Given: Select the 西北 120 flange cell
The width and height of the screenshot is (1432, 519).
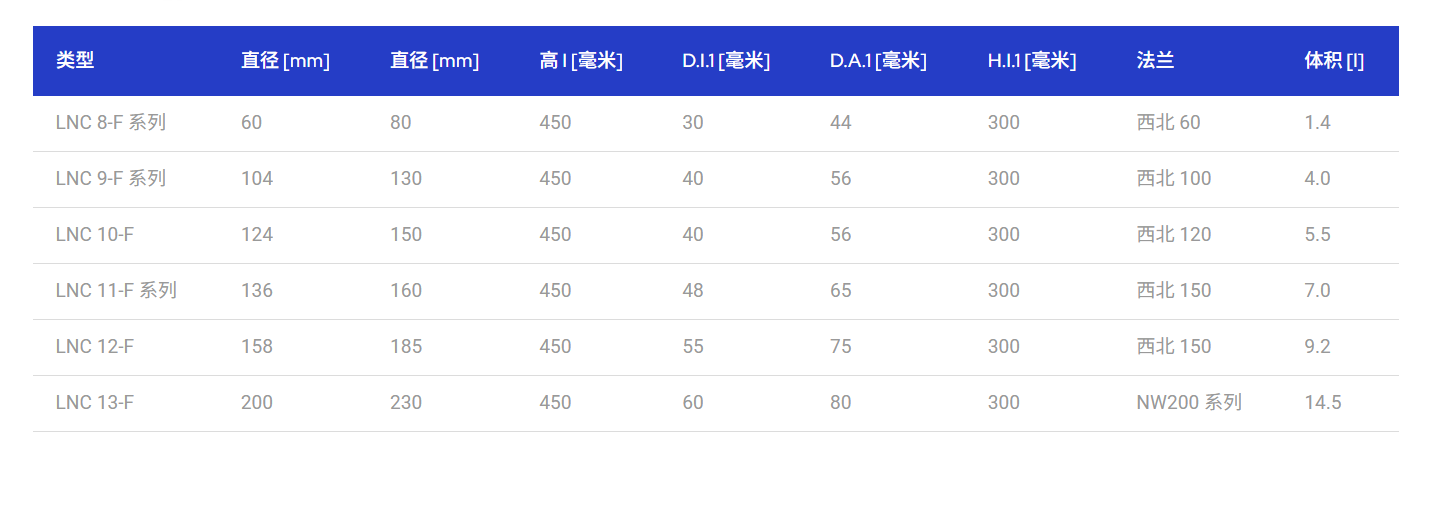Looking at the screenshot, I should [1174, 235].
